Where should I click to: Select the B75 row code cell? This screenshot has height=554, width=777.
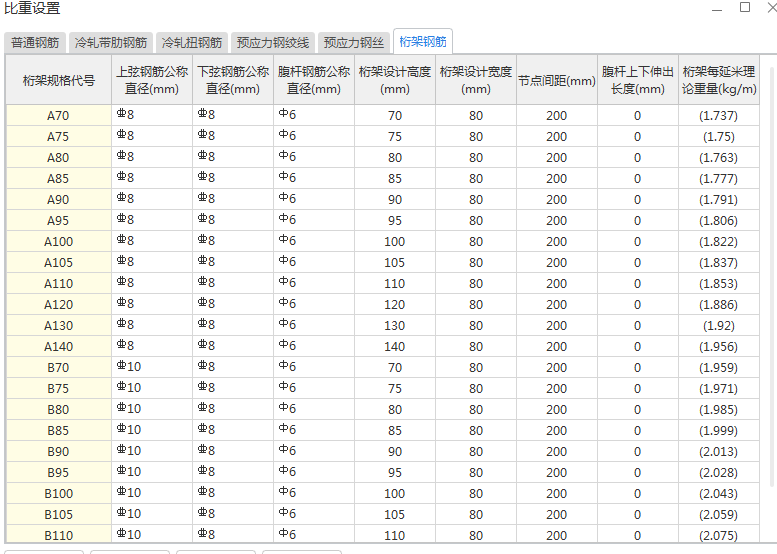58,388
